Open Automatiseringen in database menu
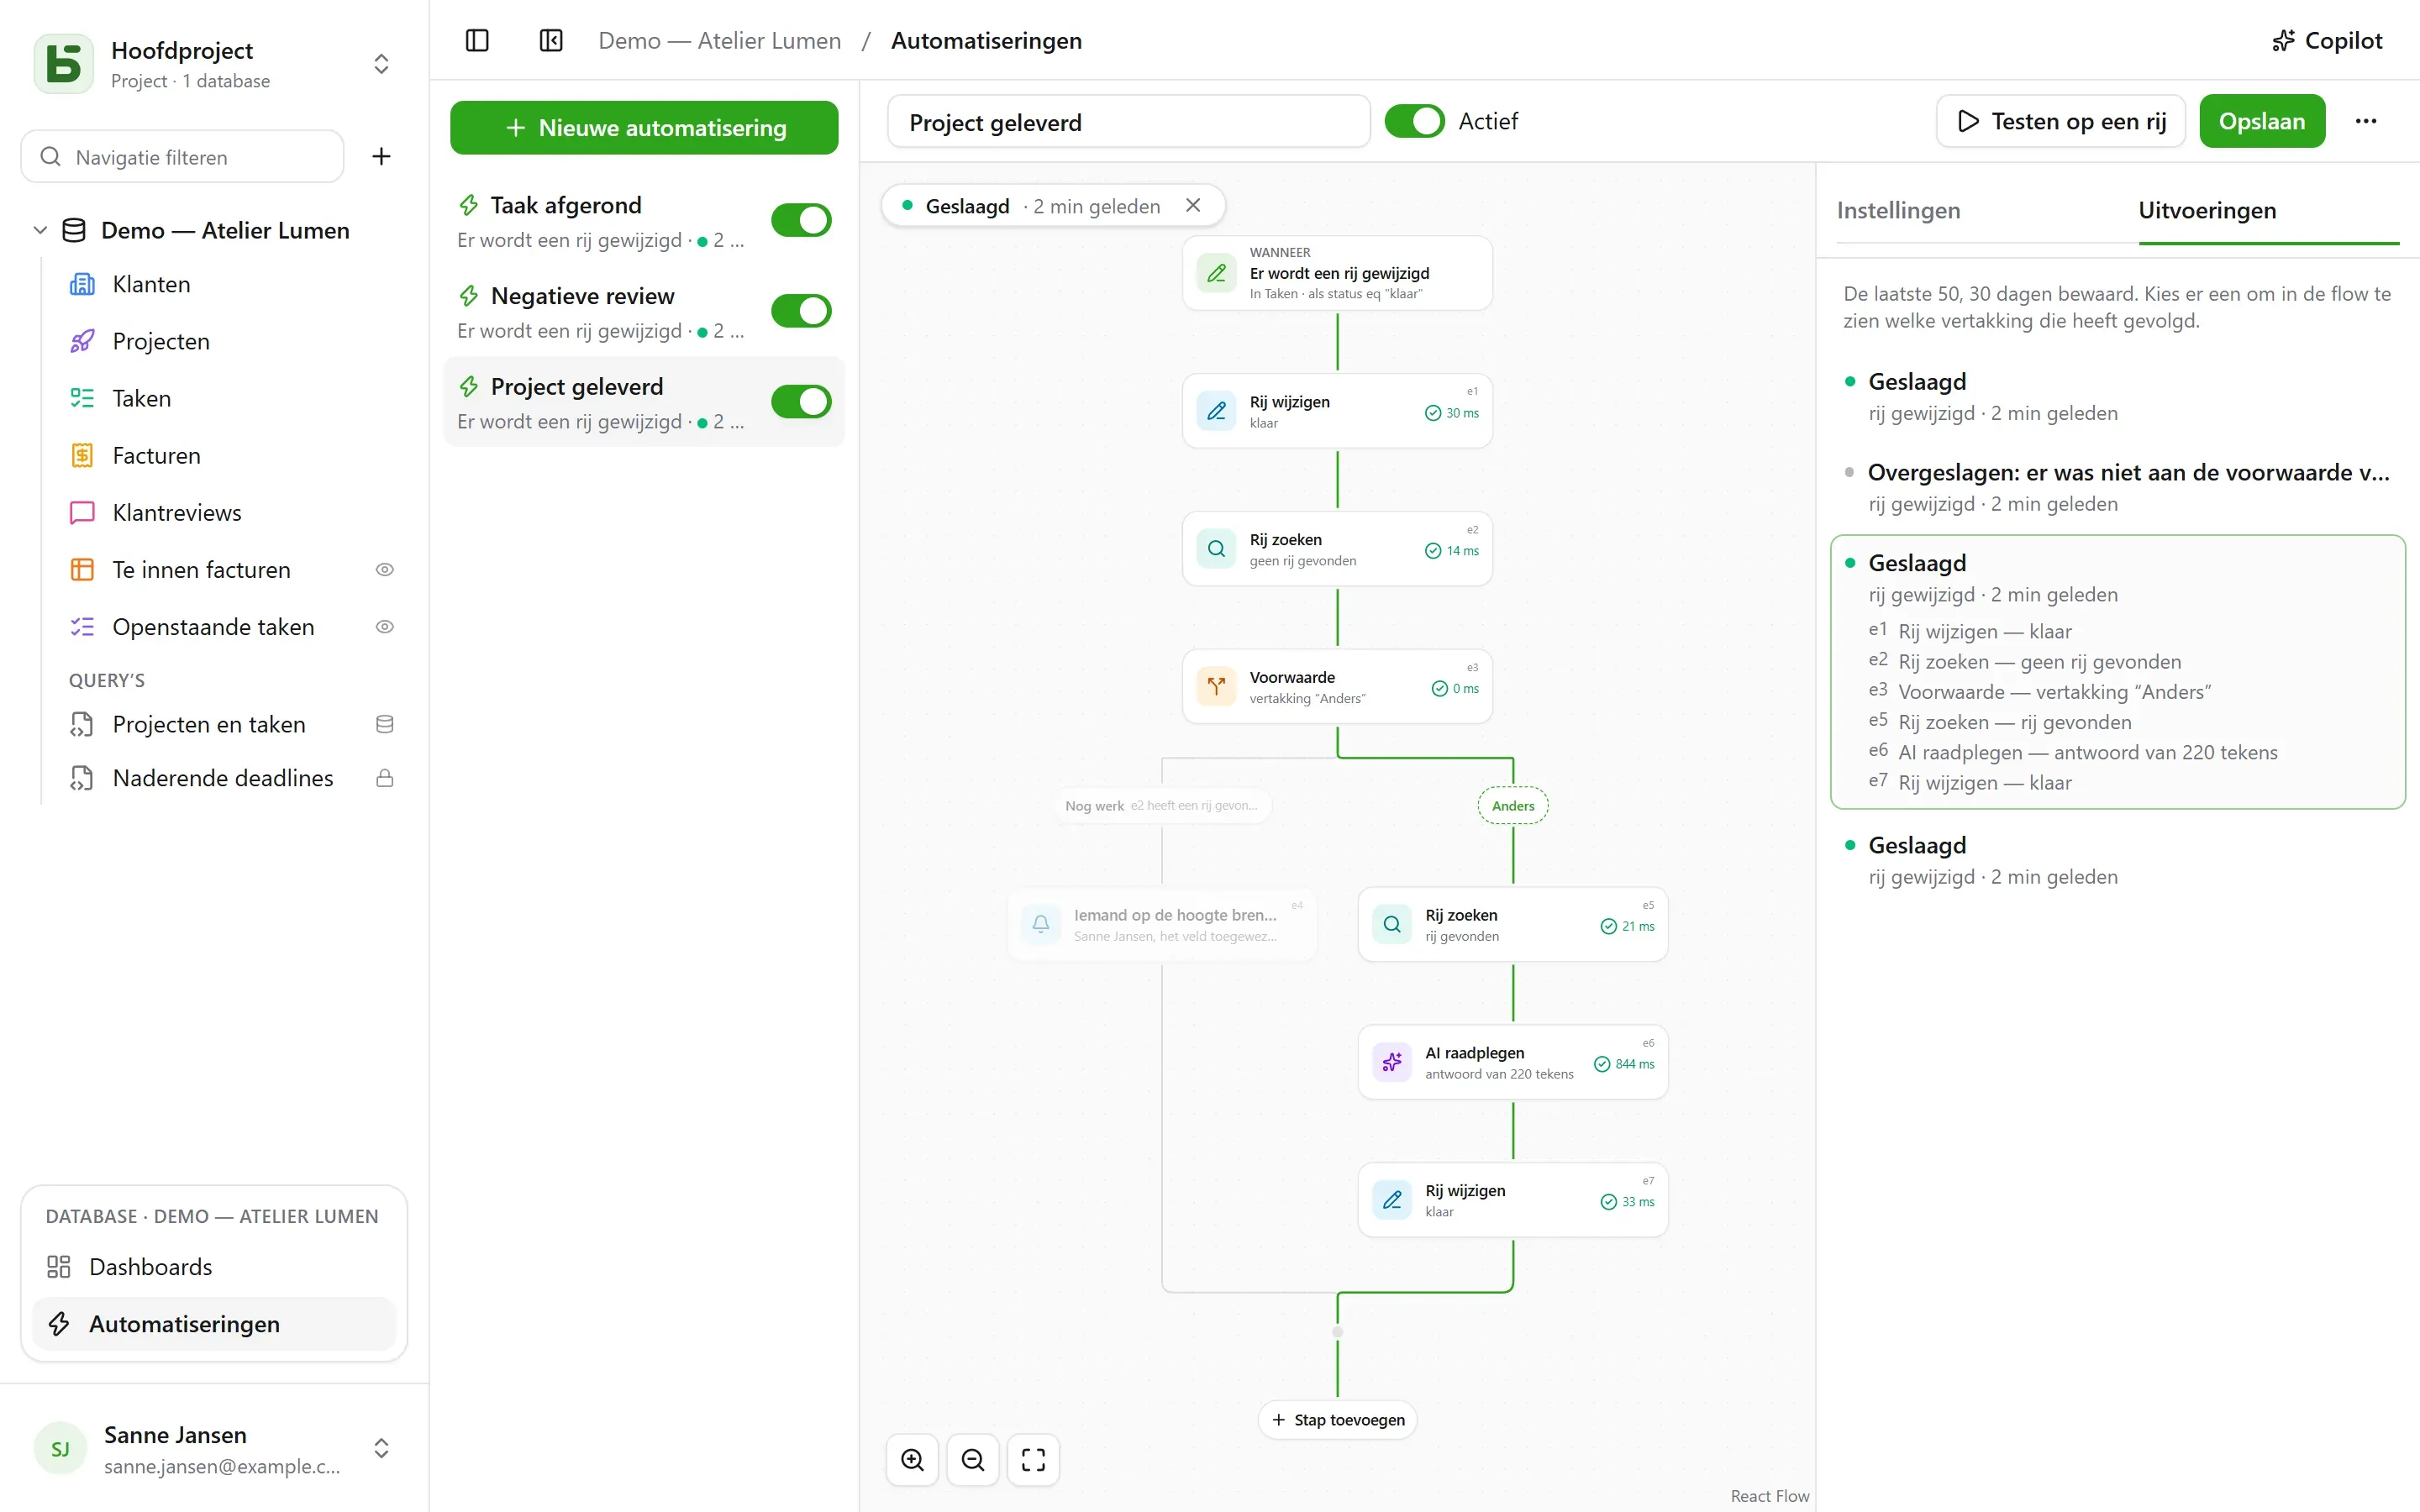The width and height of the screenshot is (2420, 1512). pos(214,1323)
